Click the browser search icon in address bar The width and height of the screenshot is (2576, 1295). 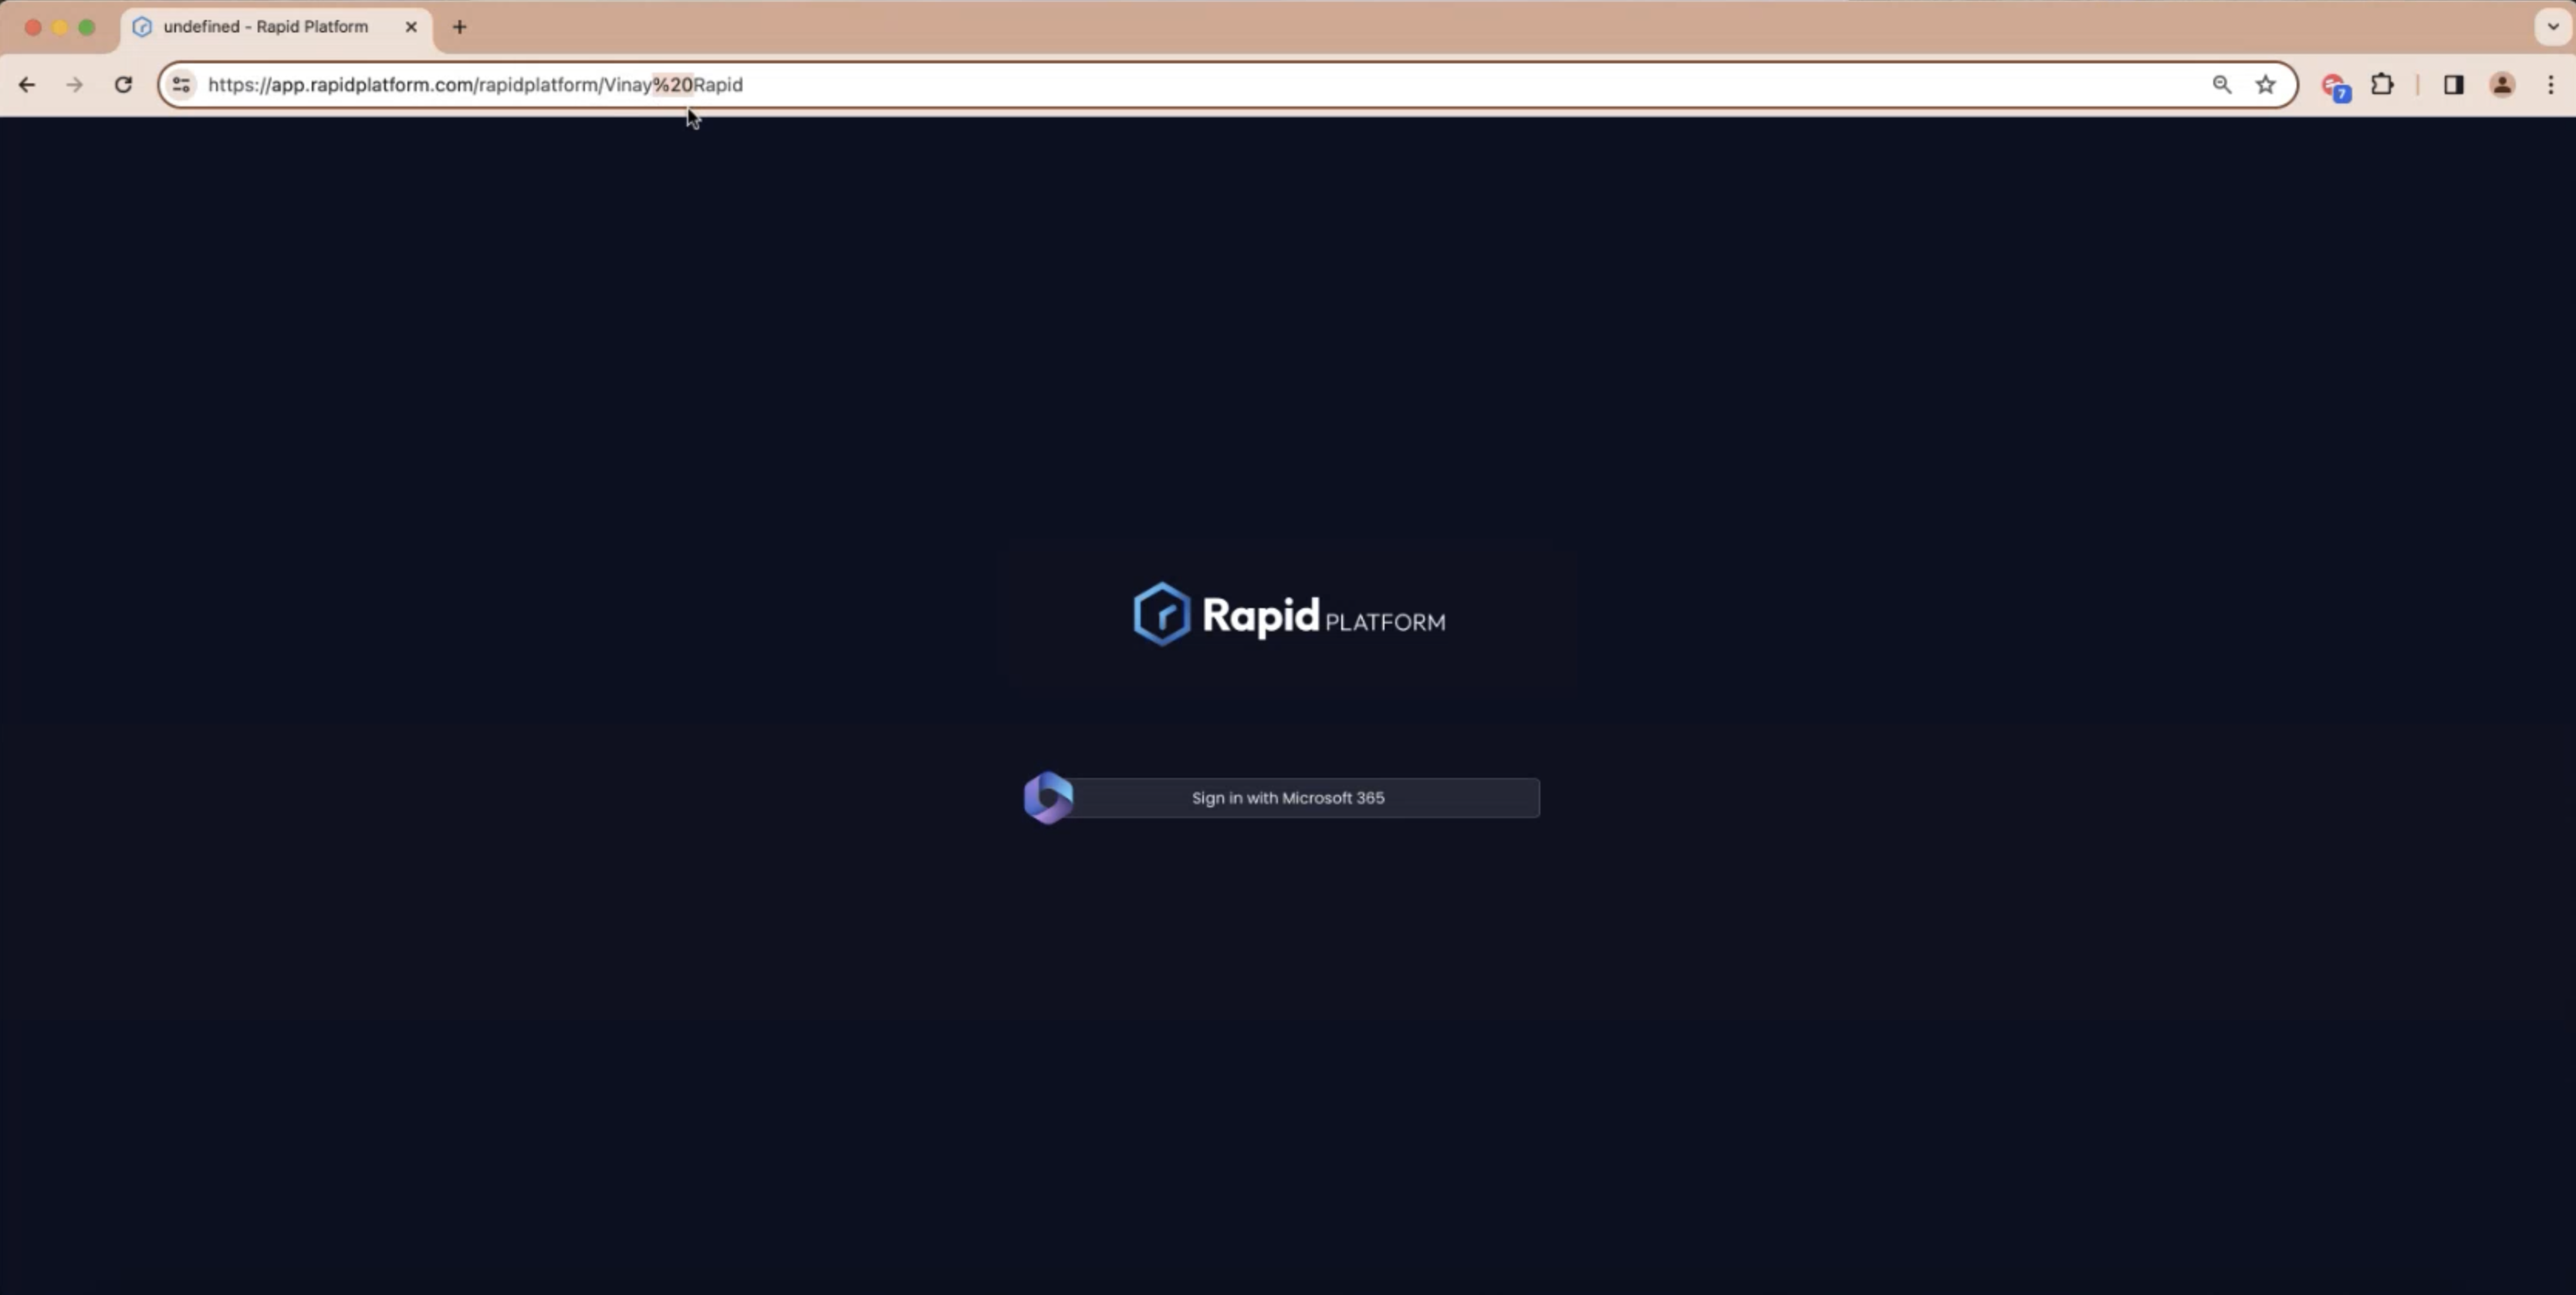pos(2223,84)
